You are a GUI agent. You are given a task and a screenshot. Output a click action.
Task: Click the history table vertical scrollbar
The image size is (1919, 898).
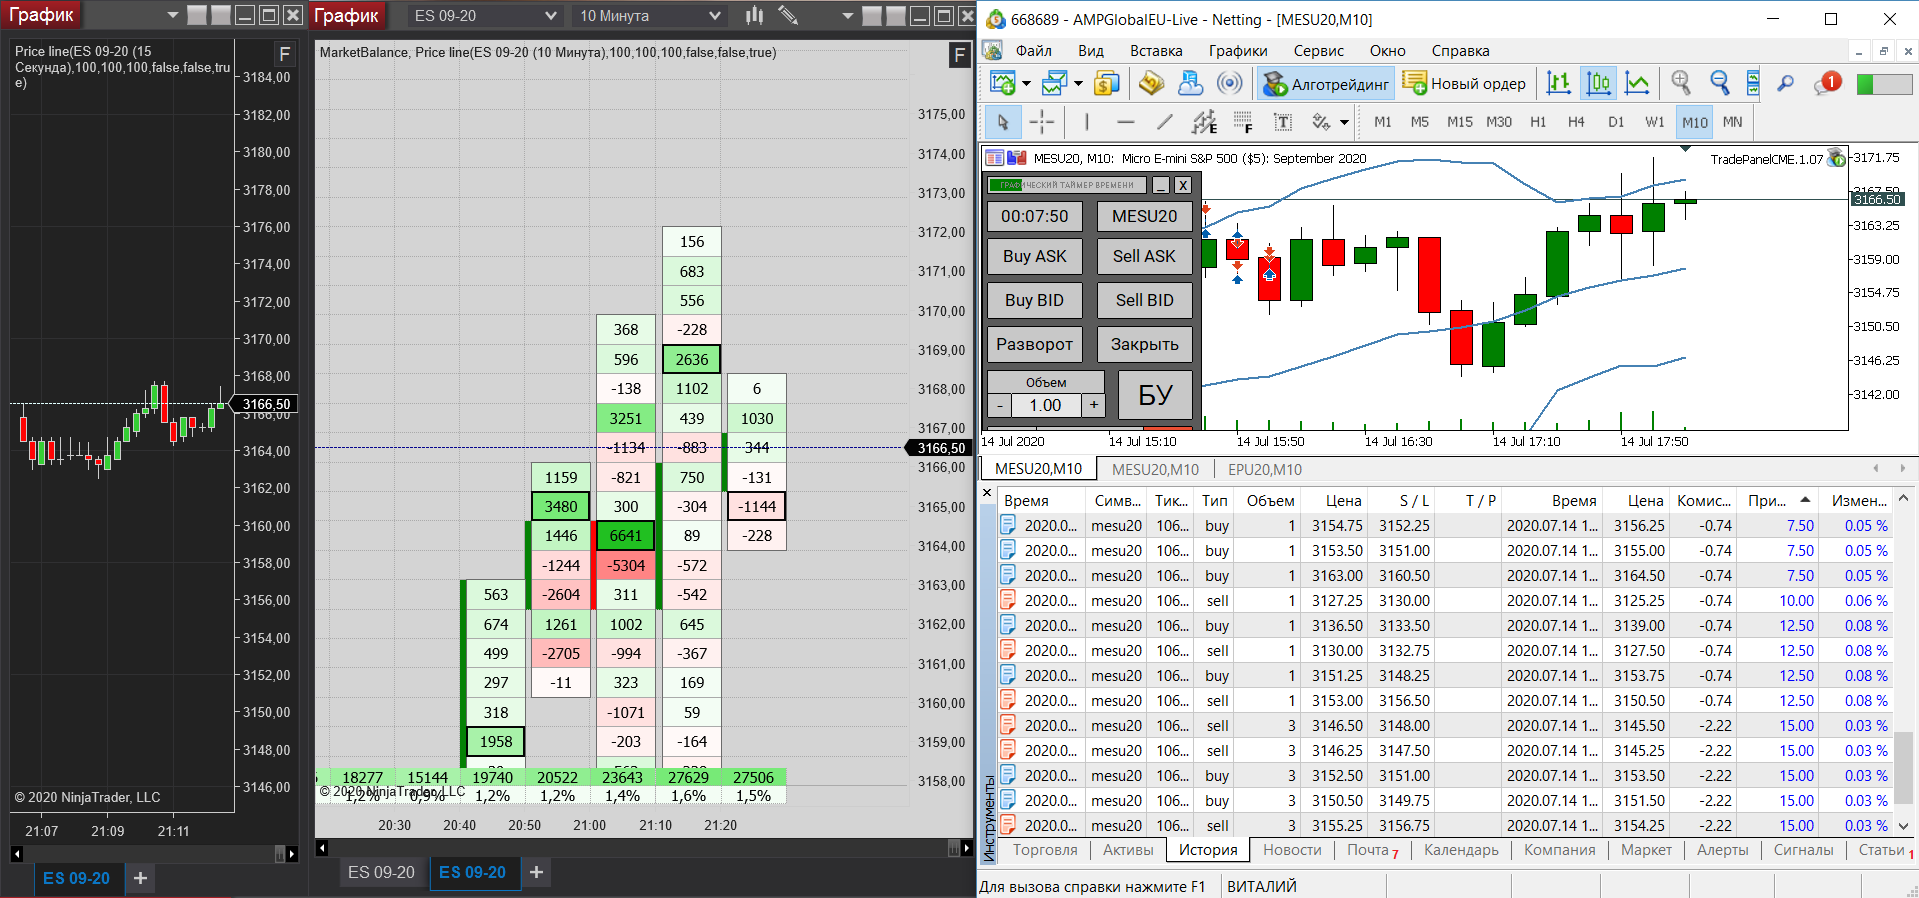click(1903, 662)
